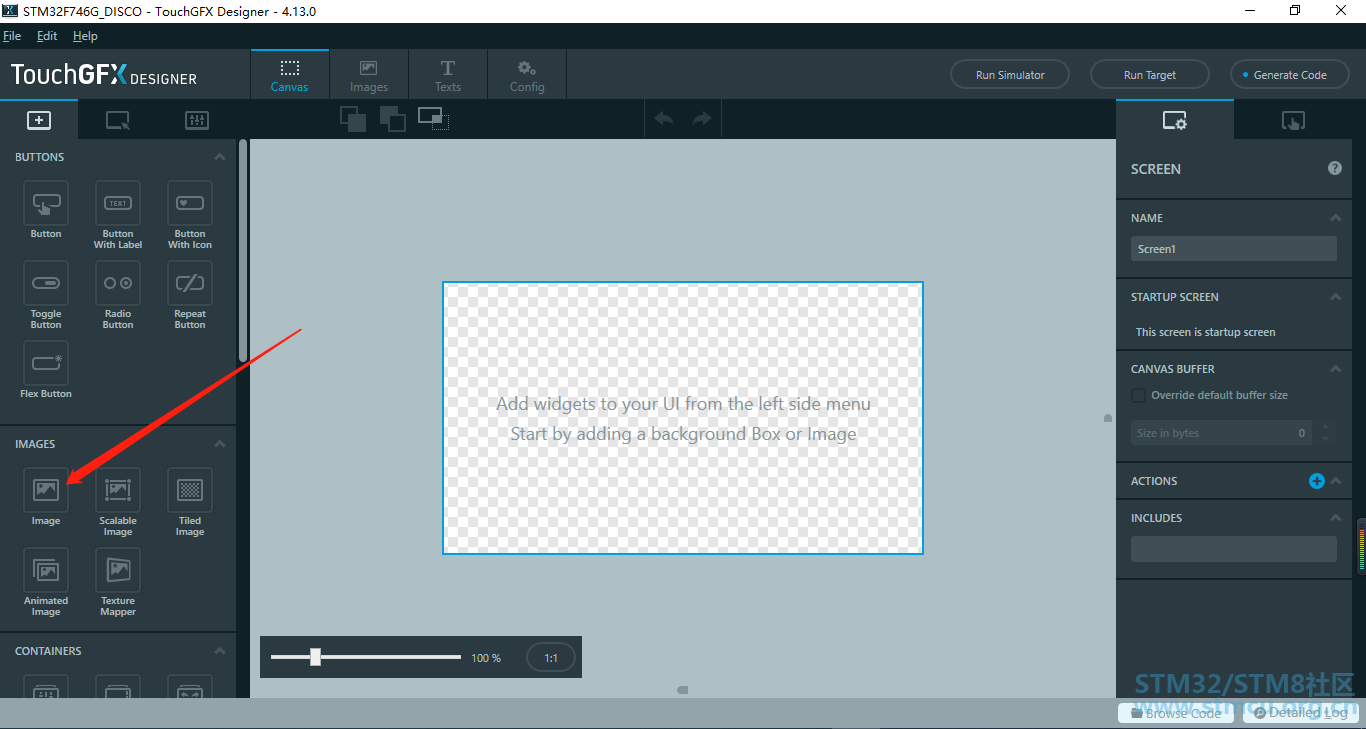Click the Size in bytes field
Image resolution: width=1366 pixels, height=729 pixels.
pos(1222,433)
